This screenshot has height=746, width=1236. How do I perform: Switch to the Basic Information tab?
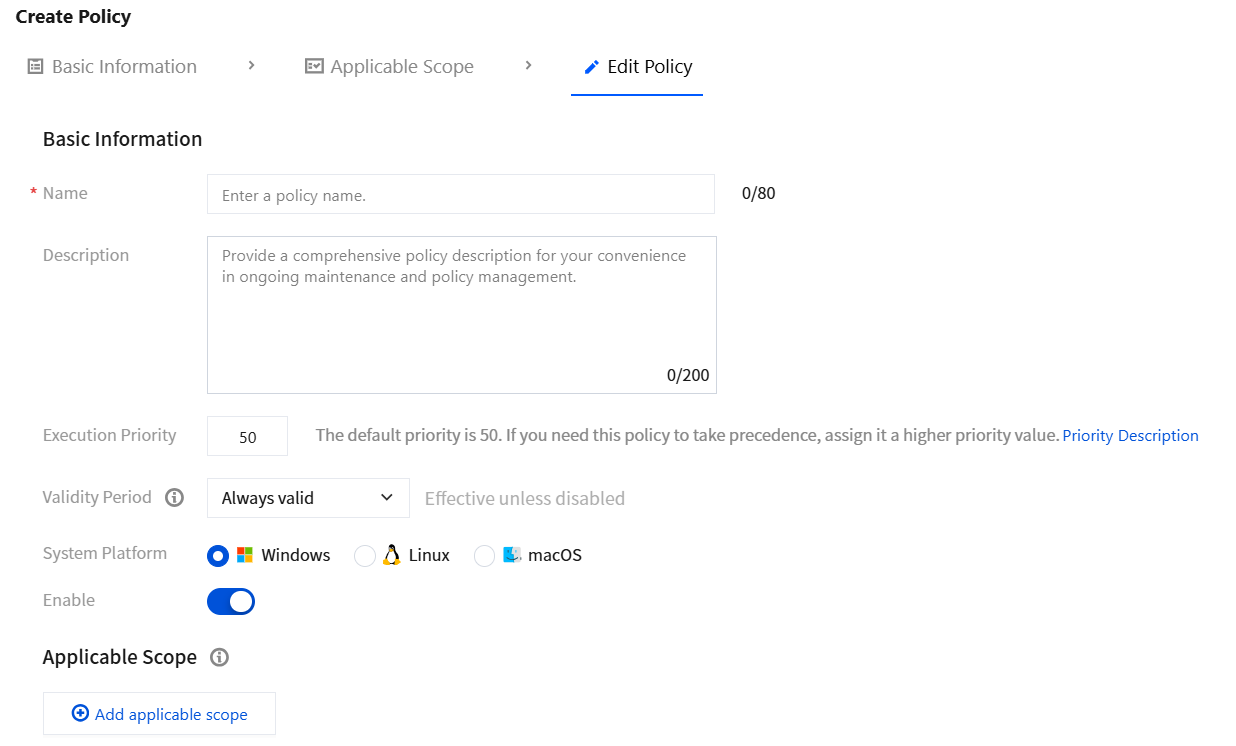(x=112, y=67)
